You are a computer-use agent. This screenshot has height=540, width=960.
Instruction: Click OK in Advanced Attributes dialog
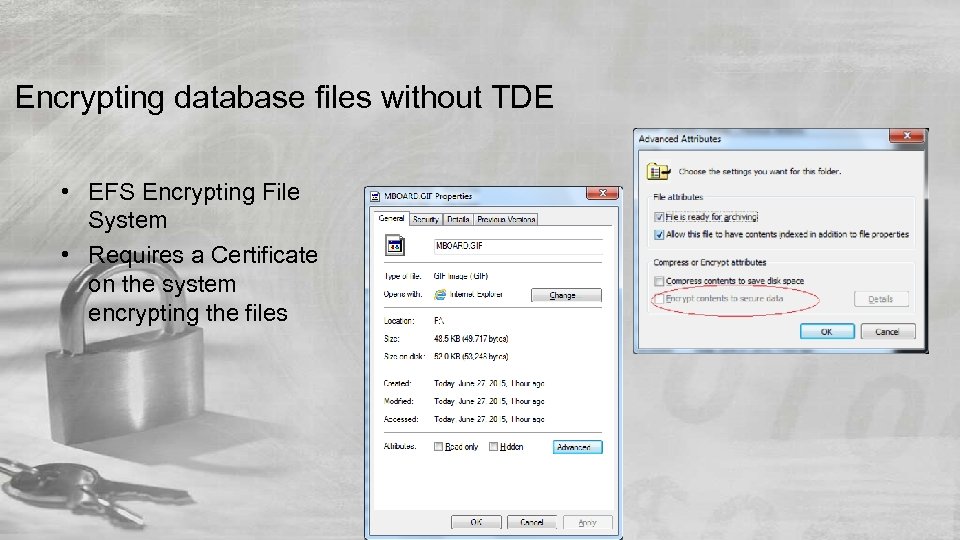pos(827,331)
